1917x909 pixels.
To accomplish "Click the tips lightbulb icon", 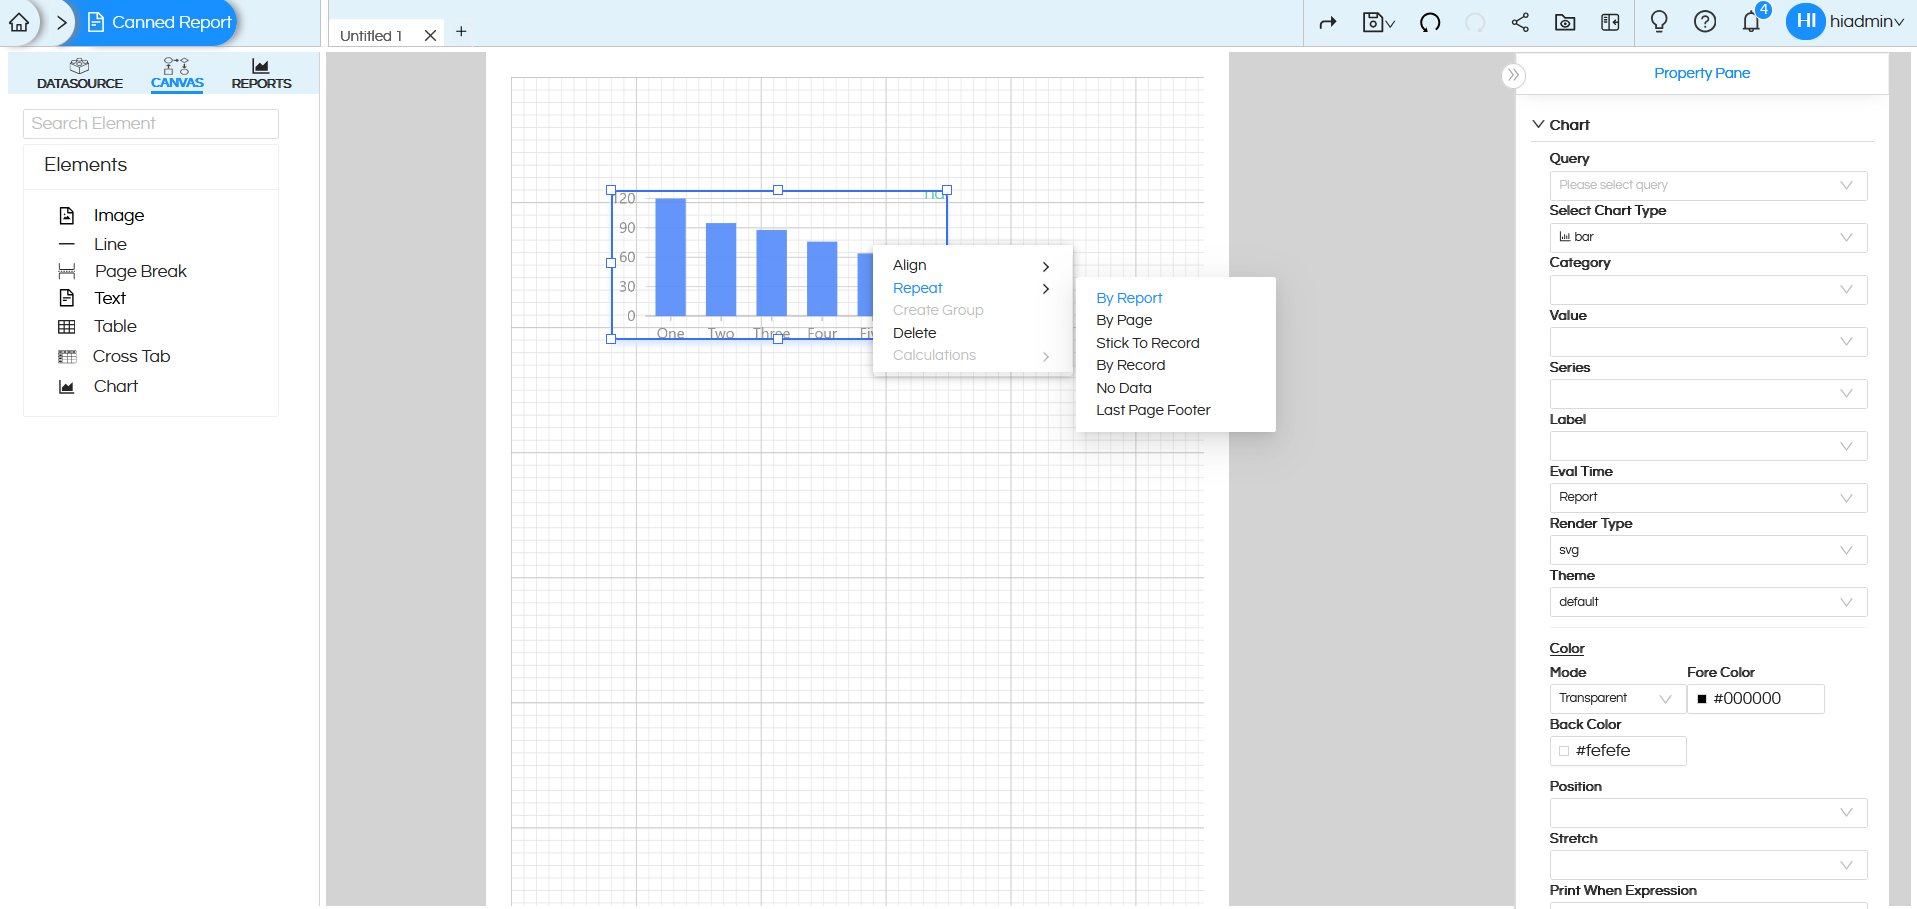I will point(1658,22).
